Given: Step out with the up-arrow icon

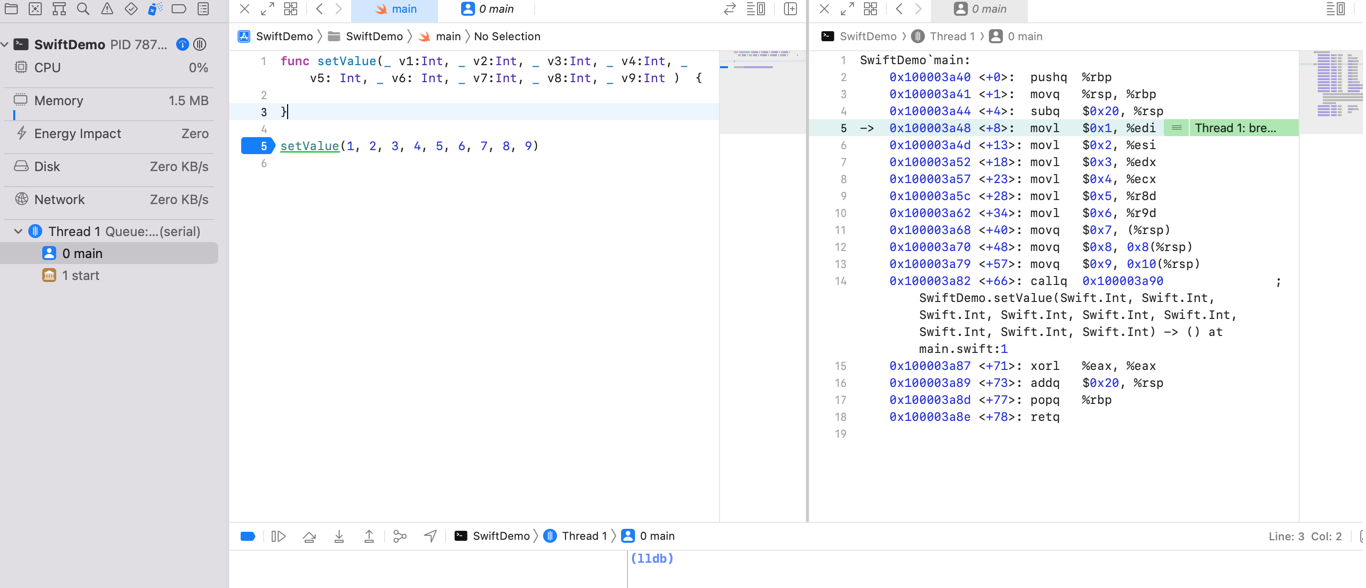Looking at the screenshot, I should pos(369,537).
